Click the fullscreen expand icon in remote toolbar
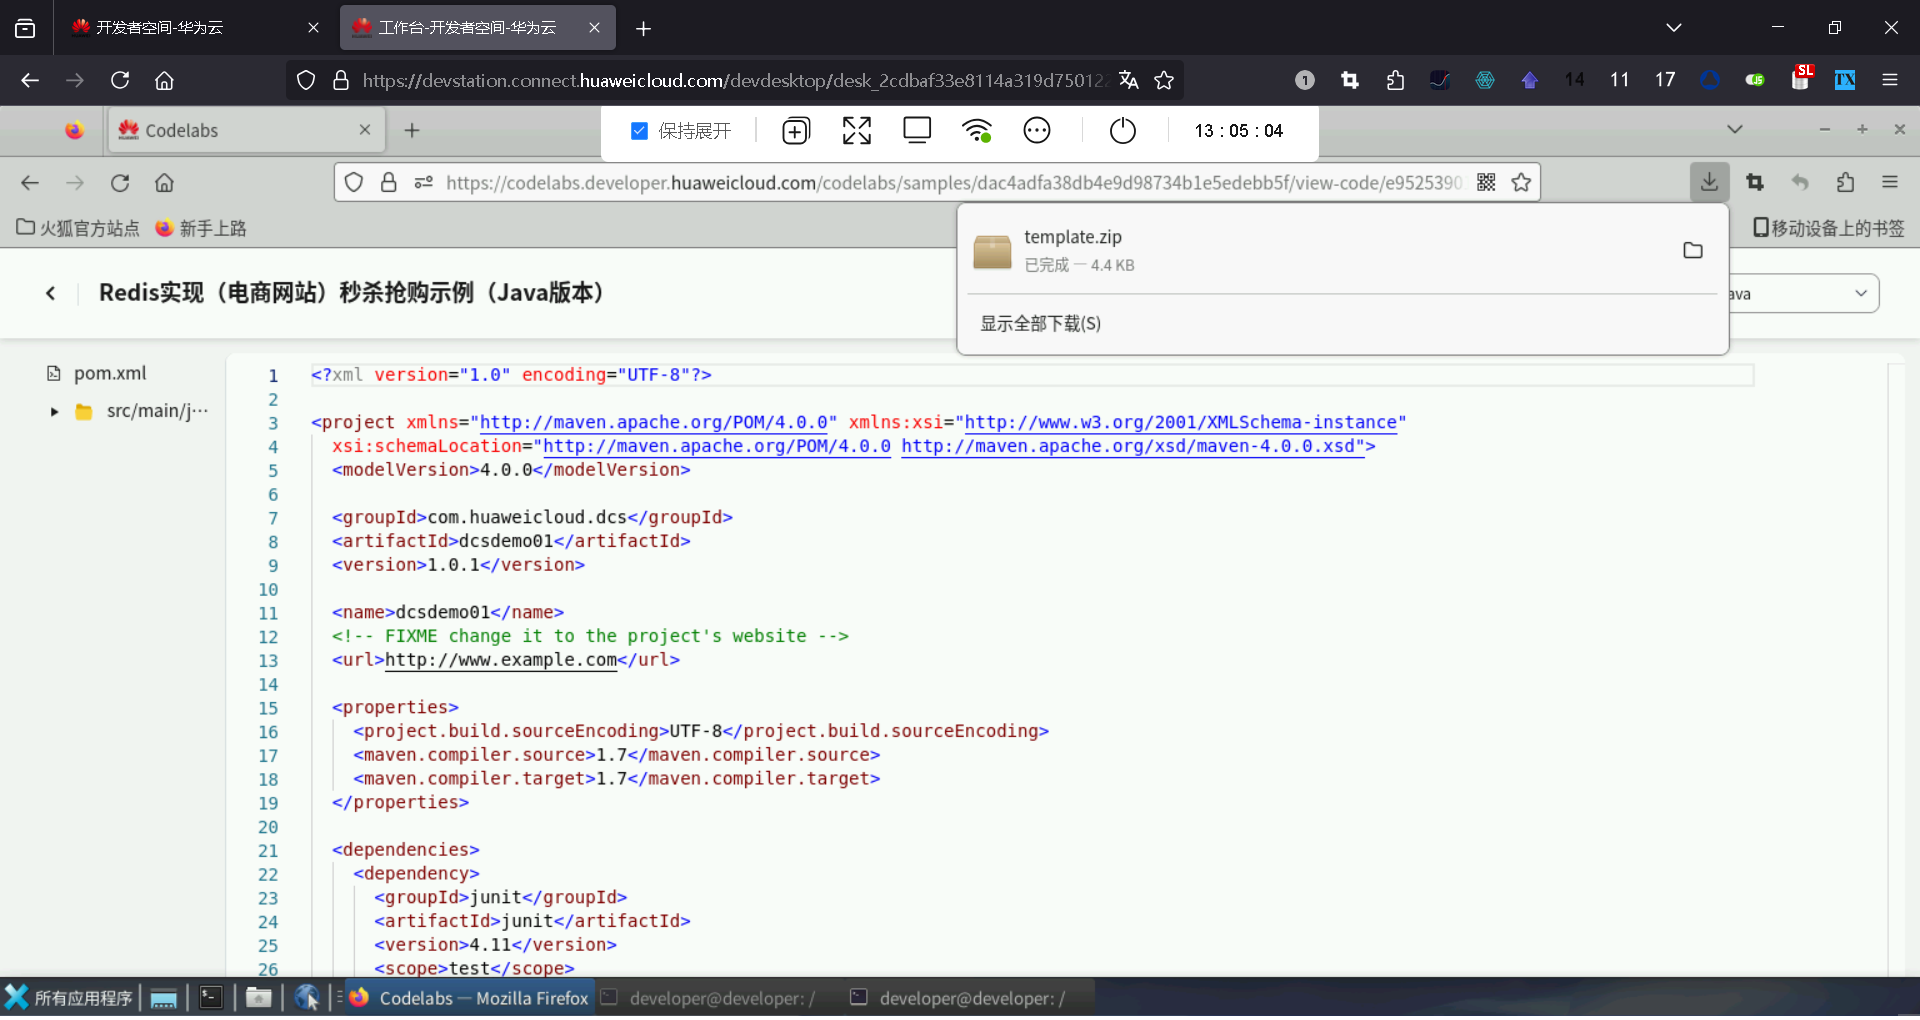Viewport: 1920px width, 1020px height. [856, 131]
